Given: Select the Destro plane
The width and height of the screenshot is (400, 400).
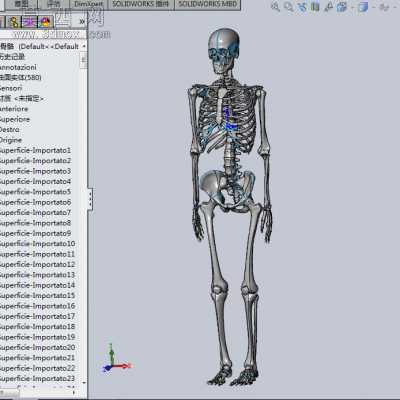Looking at the screenshot, I should pyautogui.click(x=10, y=129).
